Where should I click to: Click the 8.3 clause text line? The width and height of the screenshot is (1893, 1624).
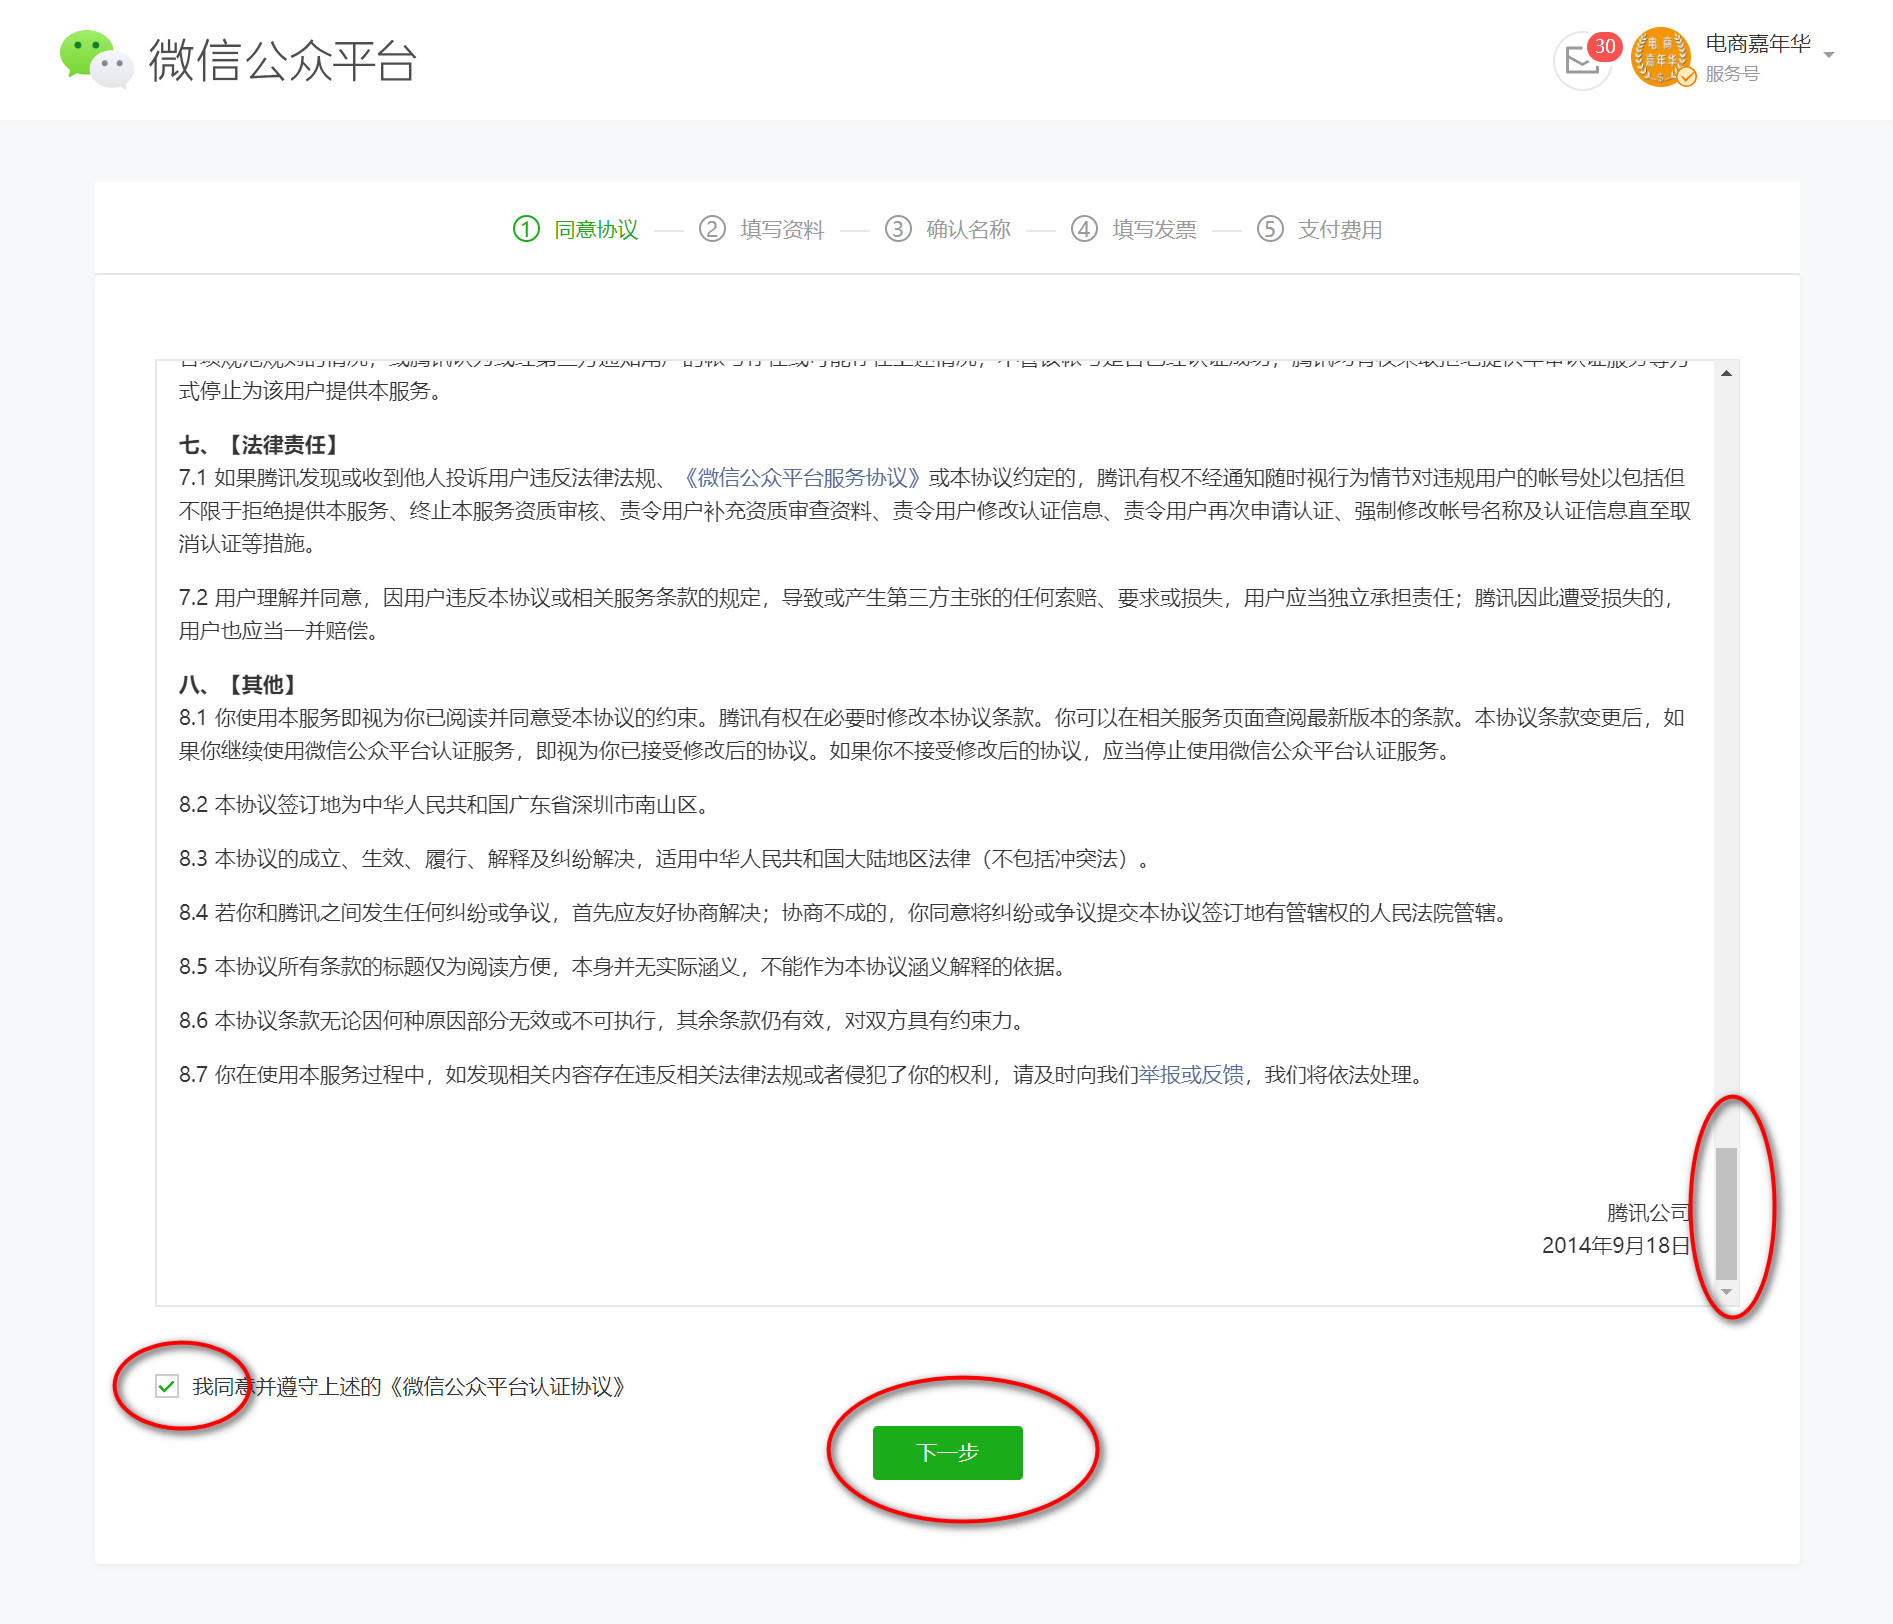[668, 859]
